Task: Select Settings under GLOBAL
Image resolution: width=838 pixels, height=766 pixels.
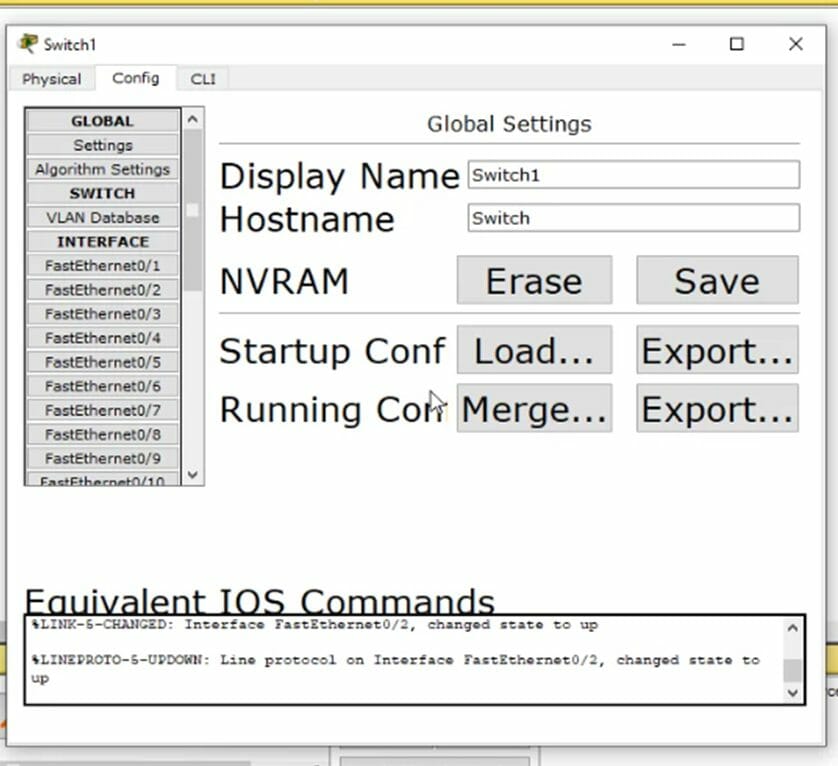Action: point(102,144)
